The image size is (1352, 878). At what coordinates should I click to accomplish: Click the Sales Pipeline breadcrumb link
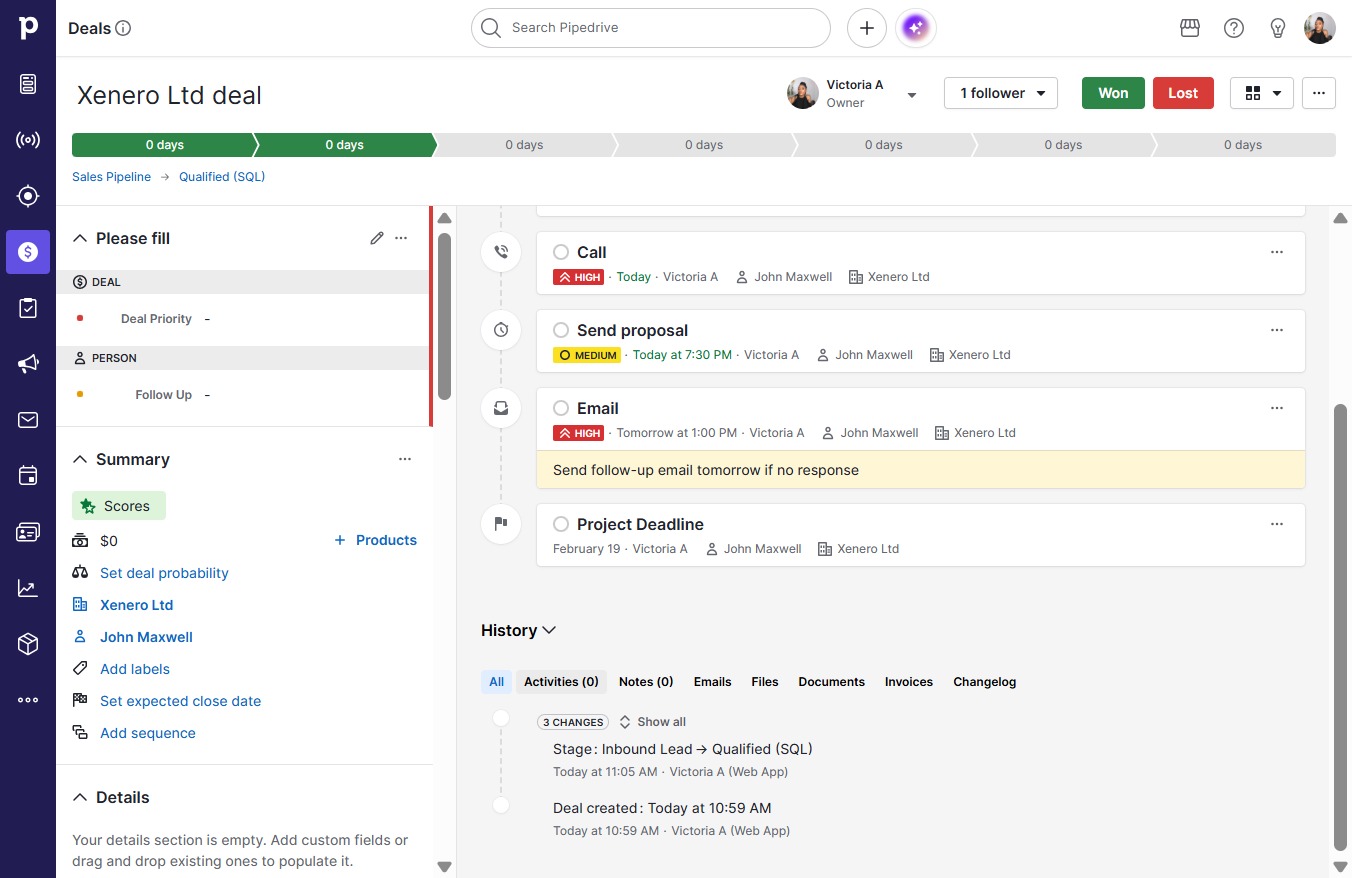111,177
